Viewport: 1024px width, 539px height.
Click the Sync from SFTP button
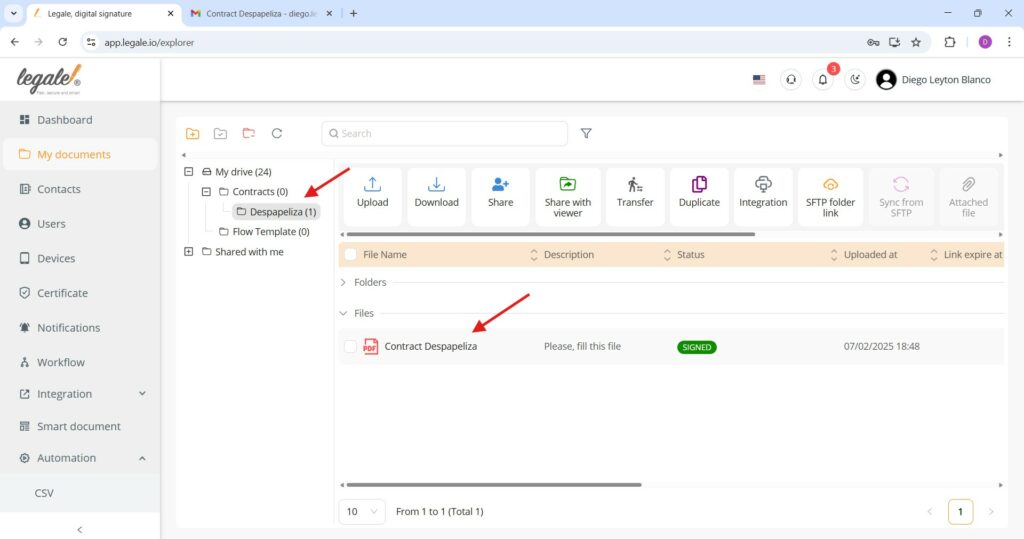point(901,197)
